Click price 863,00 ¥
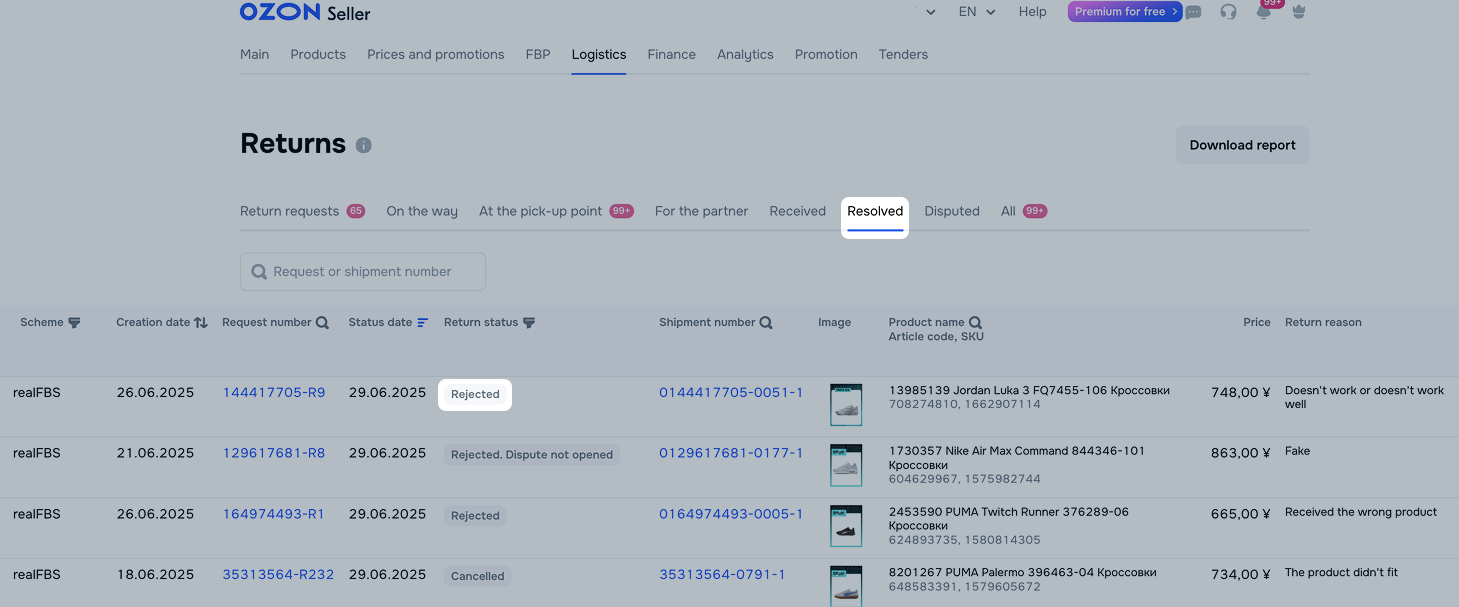This screenshot has width=1459, height=607. pyautogui.click(x=1240, y=453)
